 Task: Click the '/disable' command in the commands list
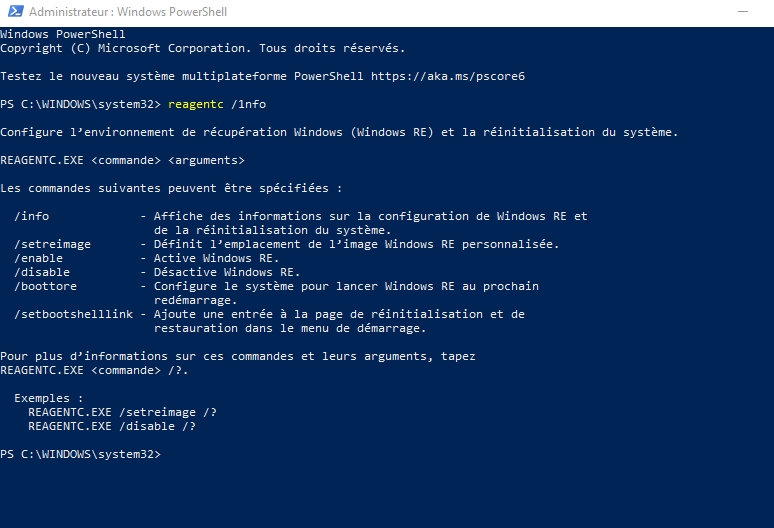[x=42, y=272]
